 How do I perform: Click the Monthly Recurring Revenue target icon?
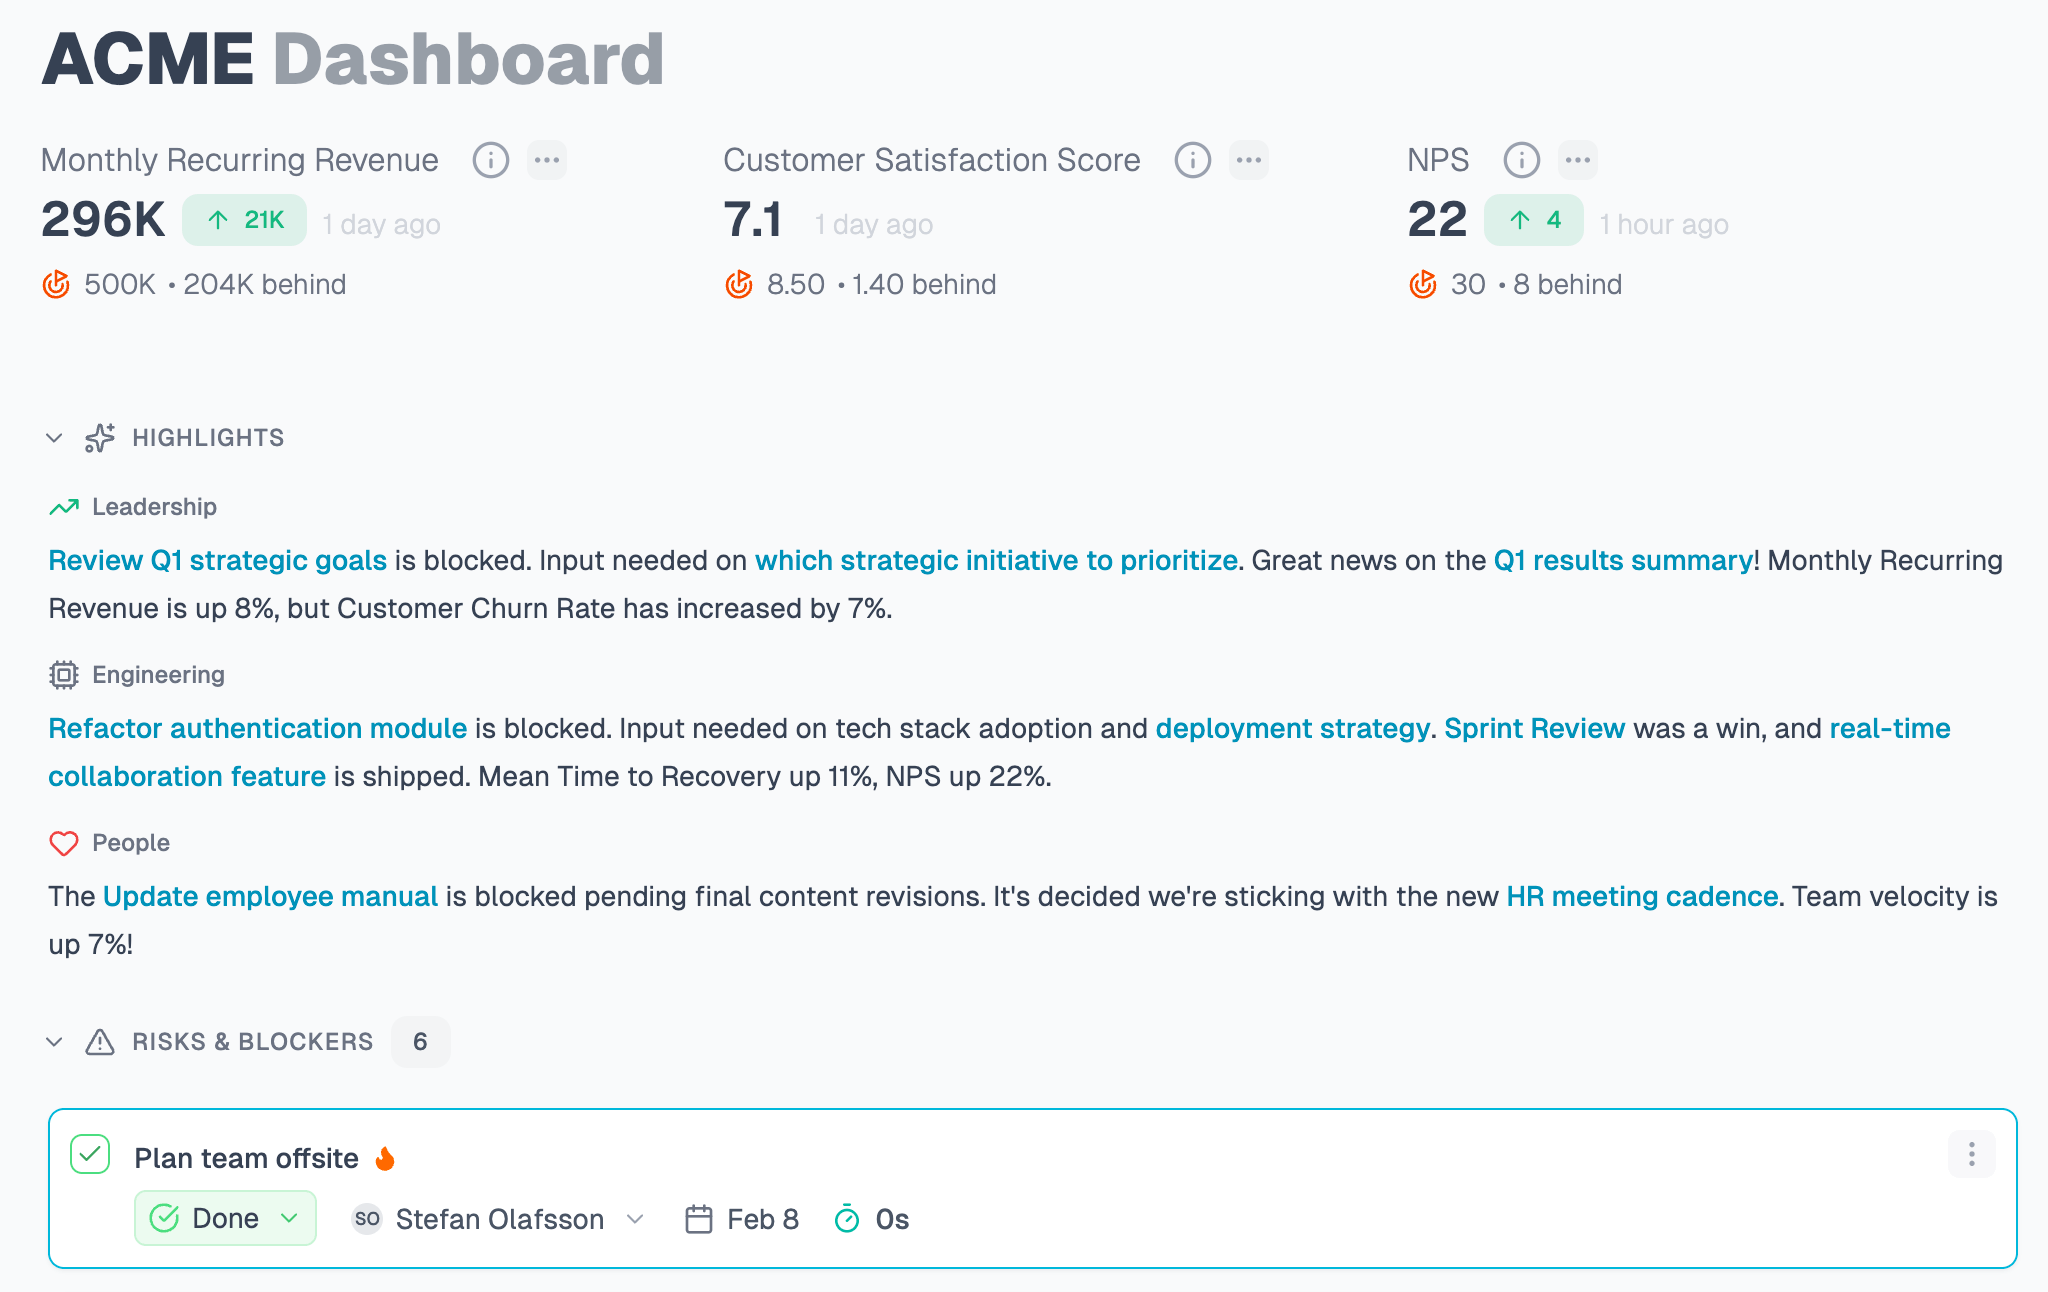pyautogui.click(x=57, y=285)
